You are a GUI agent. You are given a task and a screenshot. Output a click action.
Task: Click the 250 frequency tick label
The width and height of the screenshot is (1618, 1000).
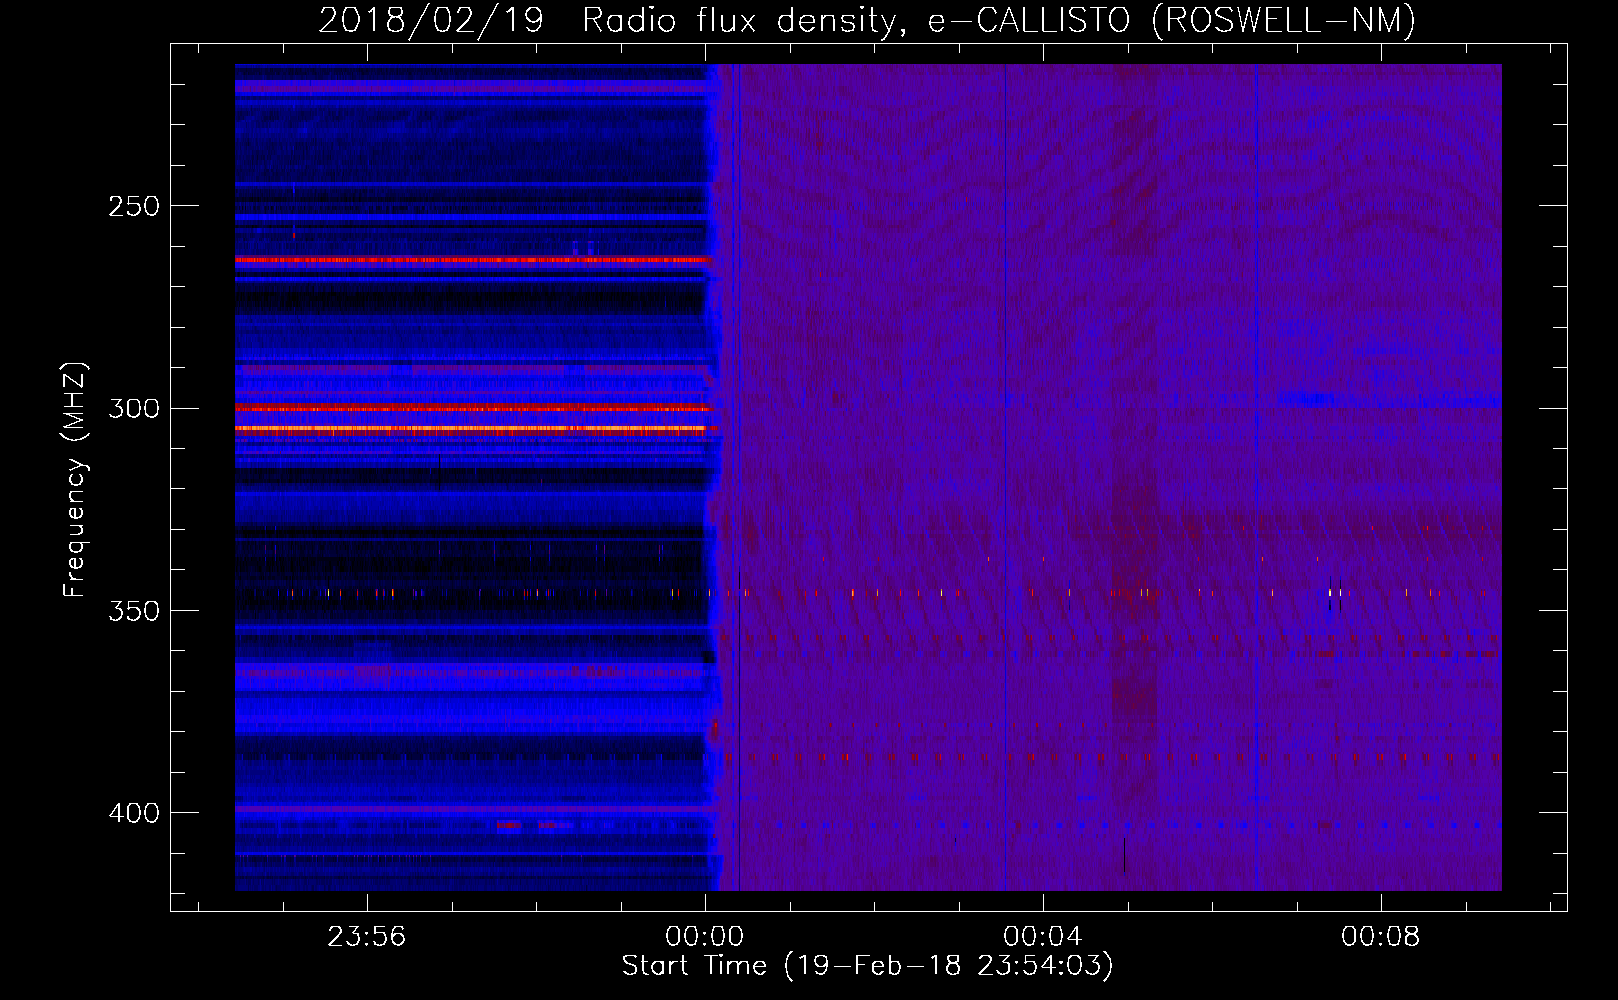(x=134, y=206)
